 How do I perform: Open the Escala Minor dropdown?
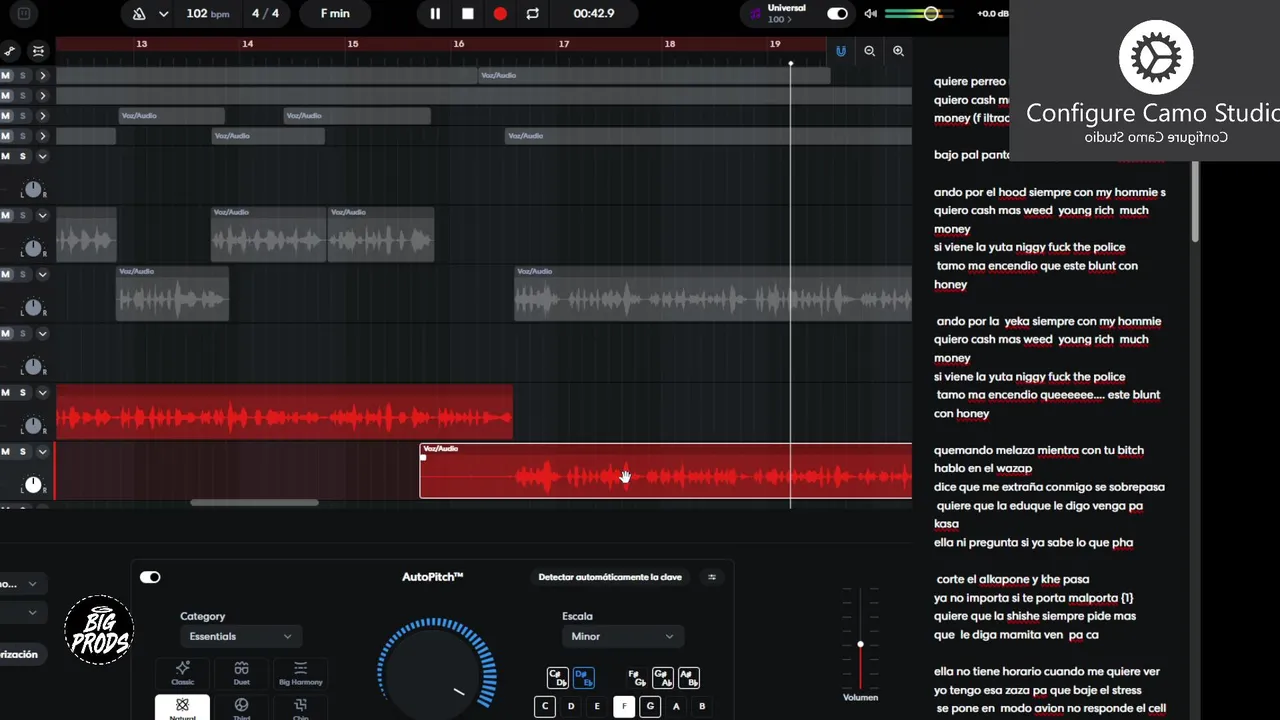tap(622, 636)
